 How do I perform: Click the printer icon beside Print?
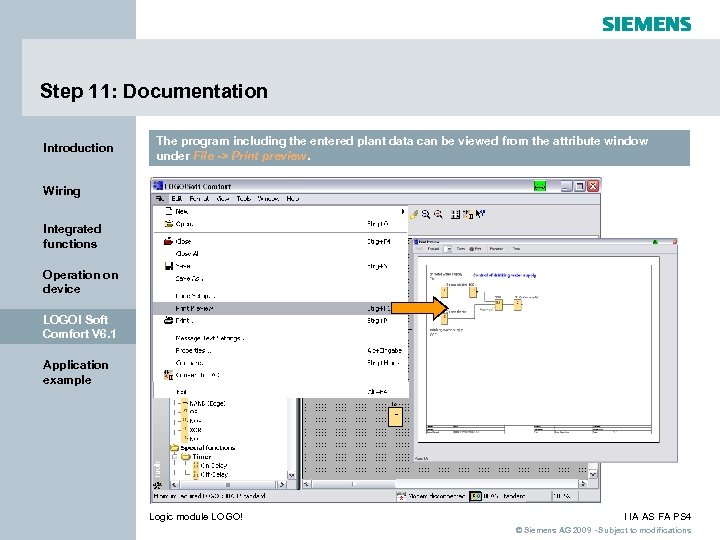[169, 321]
